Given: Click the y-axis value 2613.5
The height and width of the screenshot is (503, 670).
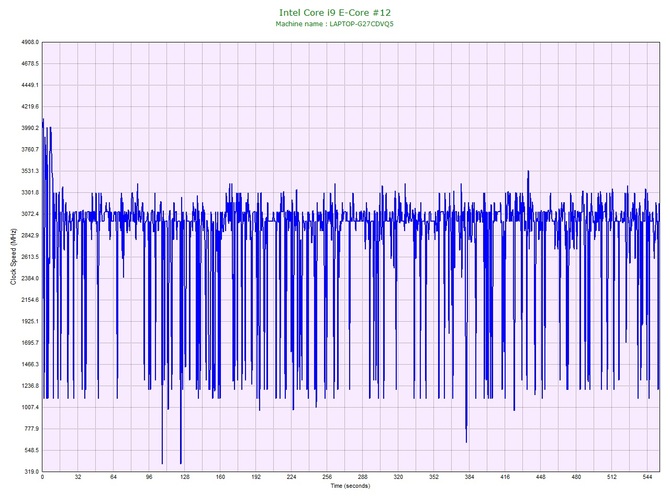Looking at the screenshot, I should (30, 257).
